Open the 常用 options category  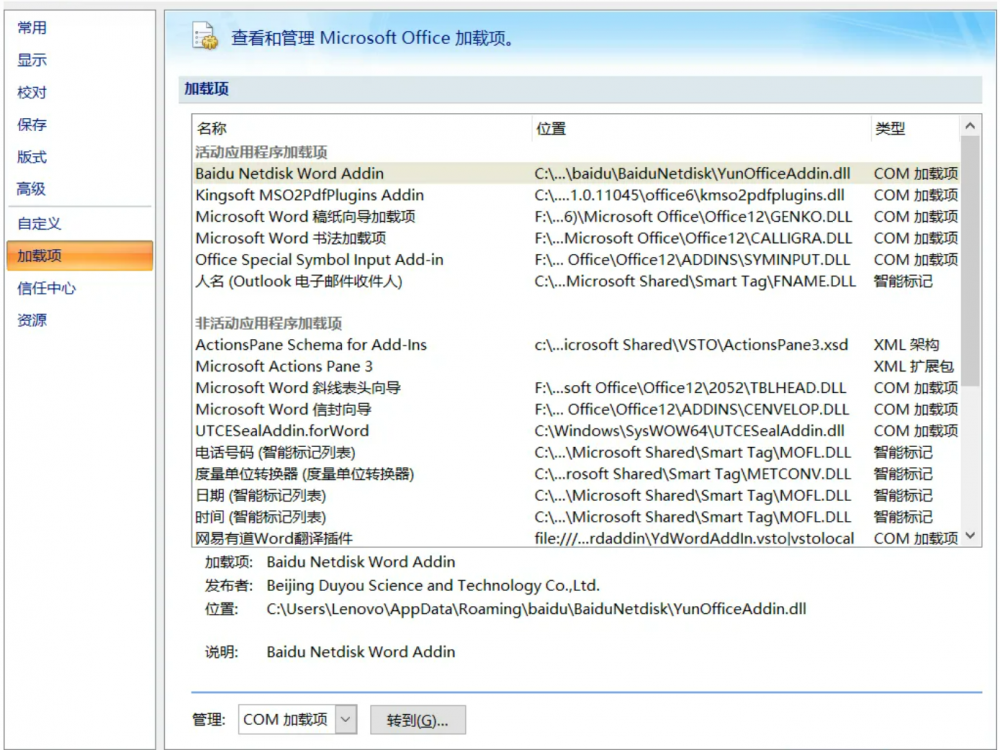[32, 27]
